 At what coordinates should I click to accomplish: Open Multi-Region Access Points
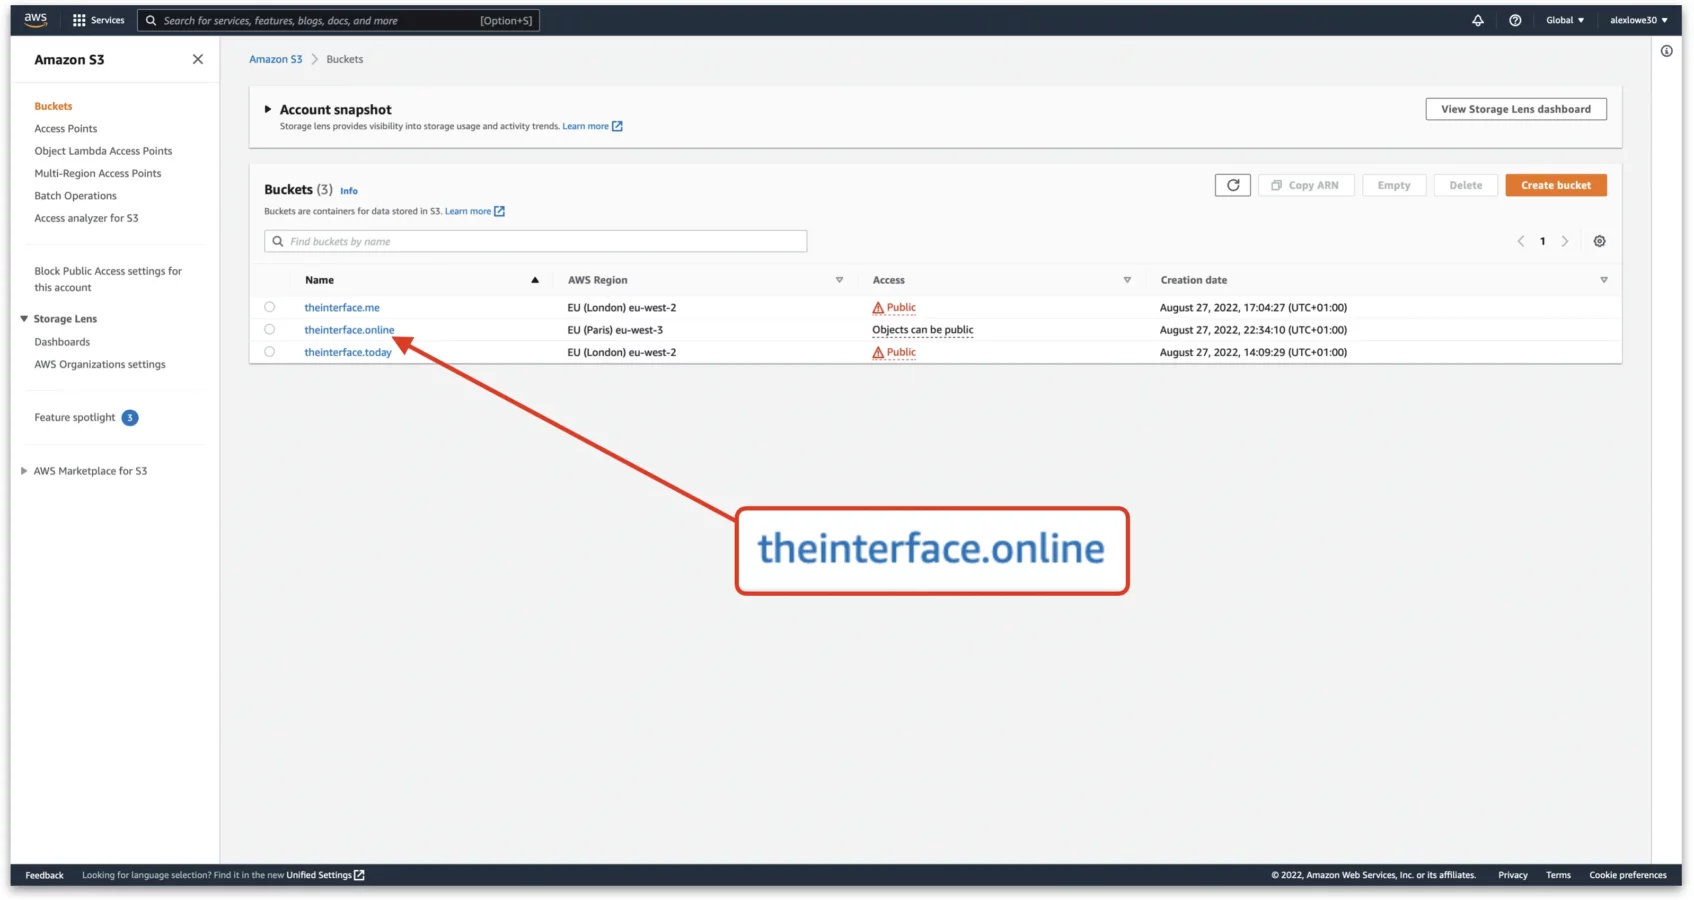pyautogui.click(x=98, y=174)
